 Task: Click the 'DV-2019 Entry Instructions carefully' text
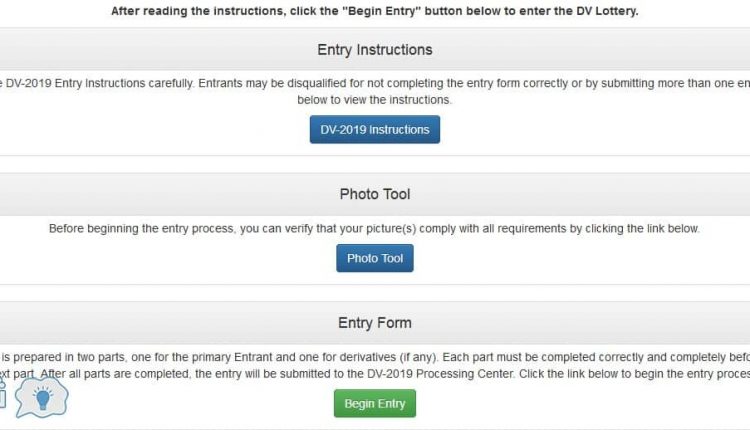(100, 83)
